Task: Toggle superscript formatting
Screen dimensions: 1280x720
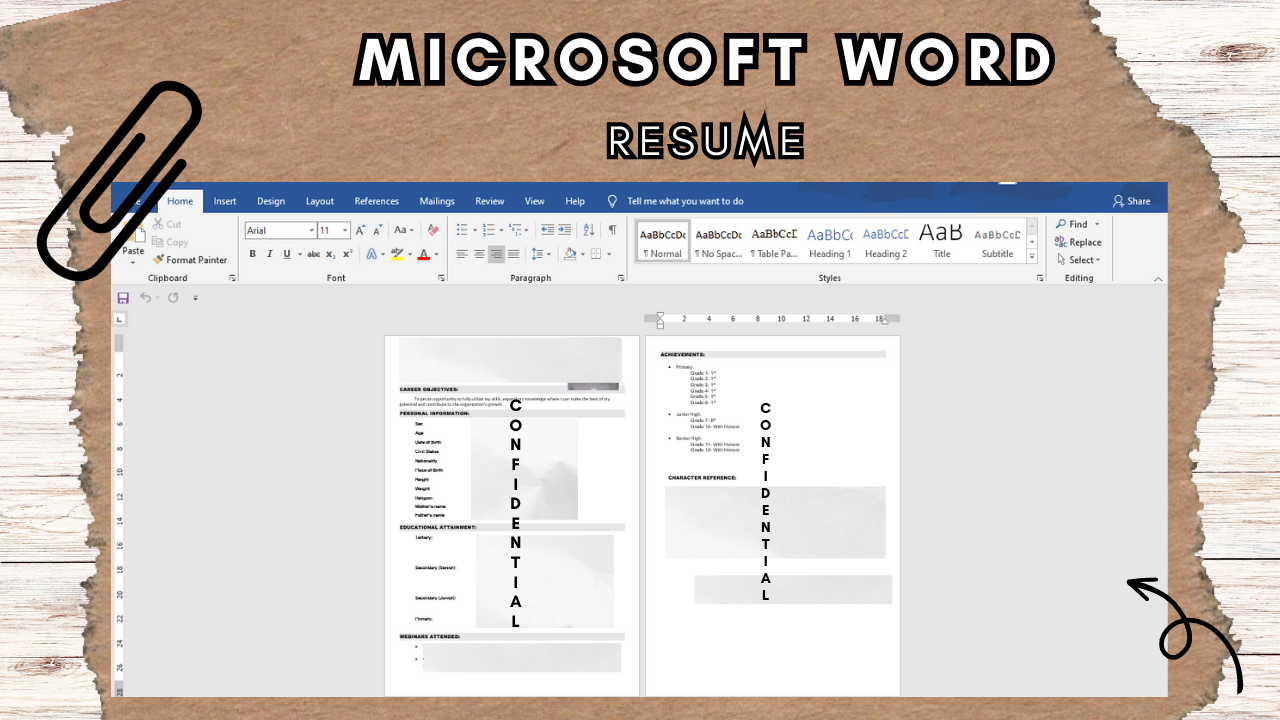Action: pos(347,254)
